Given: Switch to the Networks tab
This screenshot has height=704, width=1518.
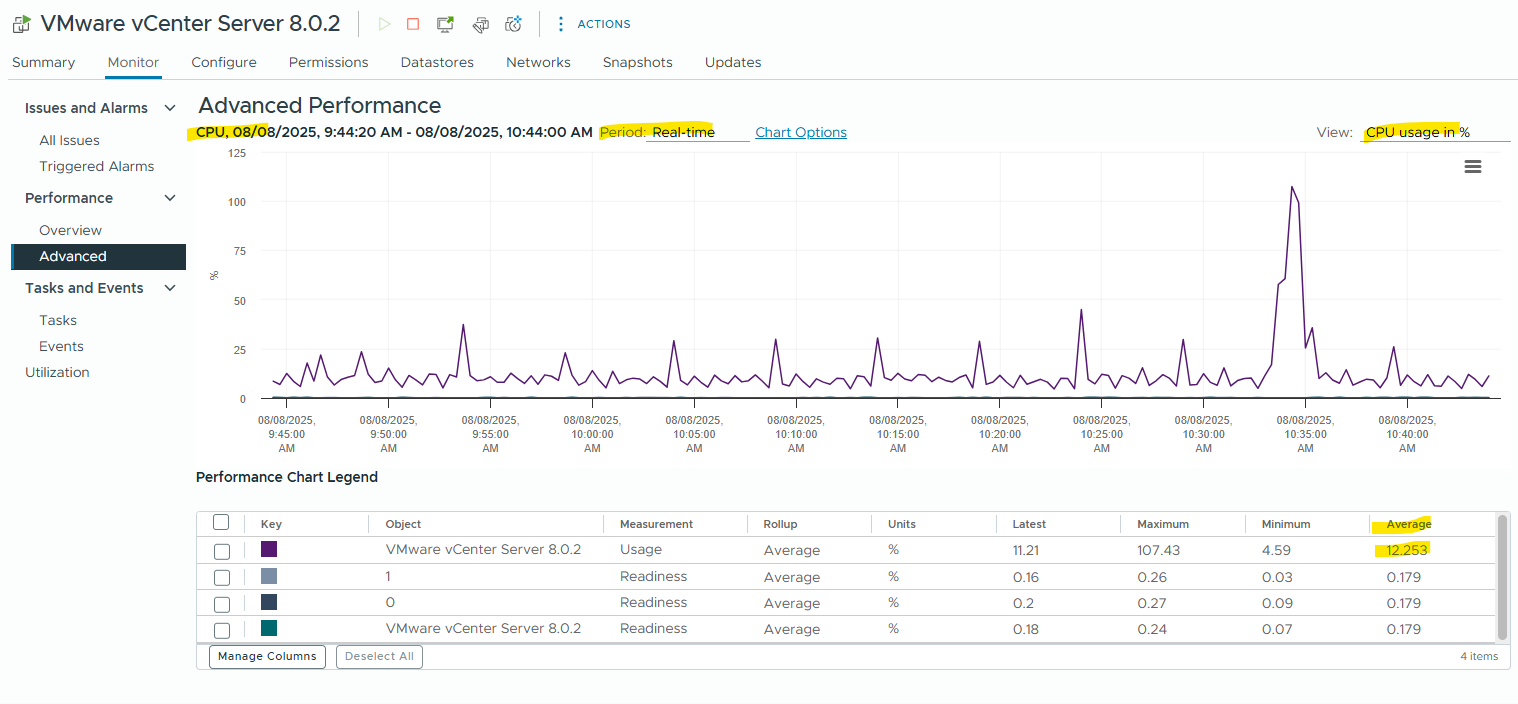Looking at the screenshot, I should [538, 62].
